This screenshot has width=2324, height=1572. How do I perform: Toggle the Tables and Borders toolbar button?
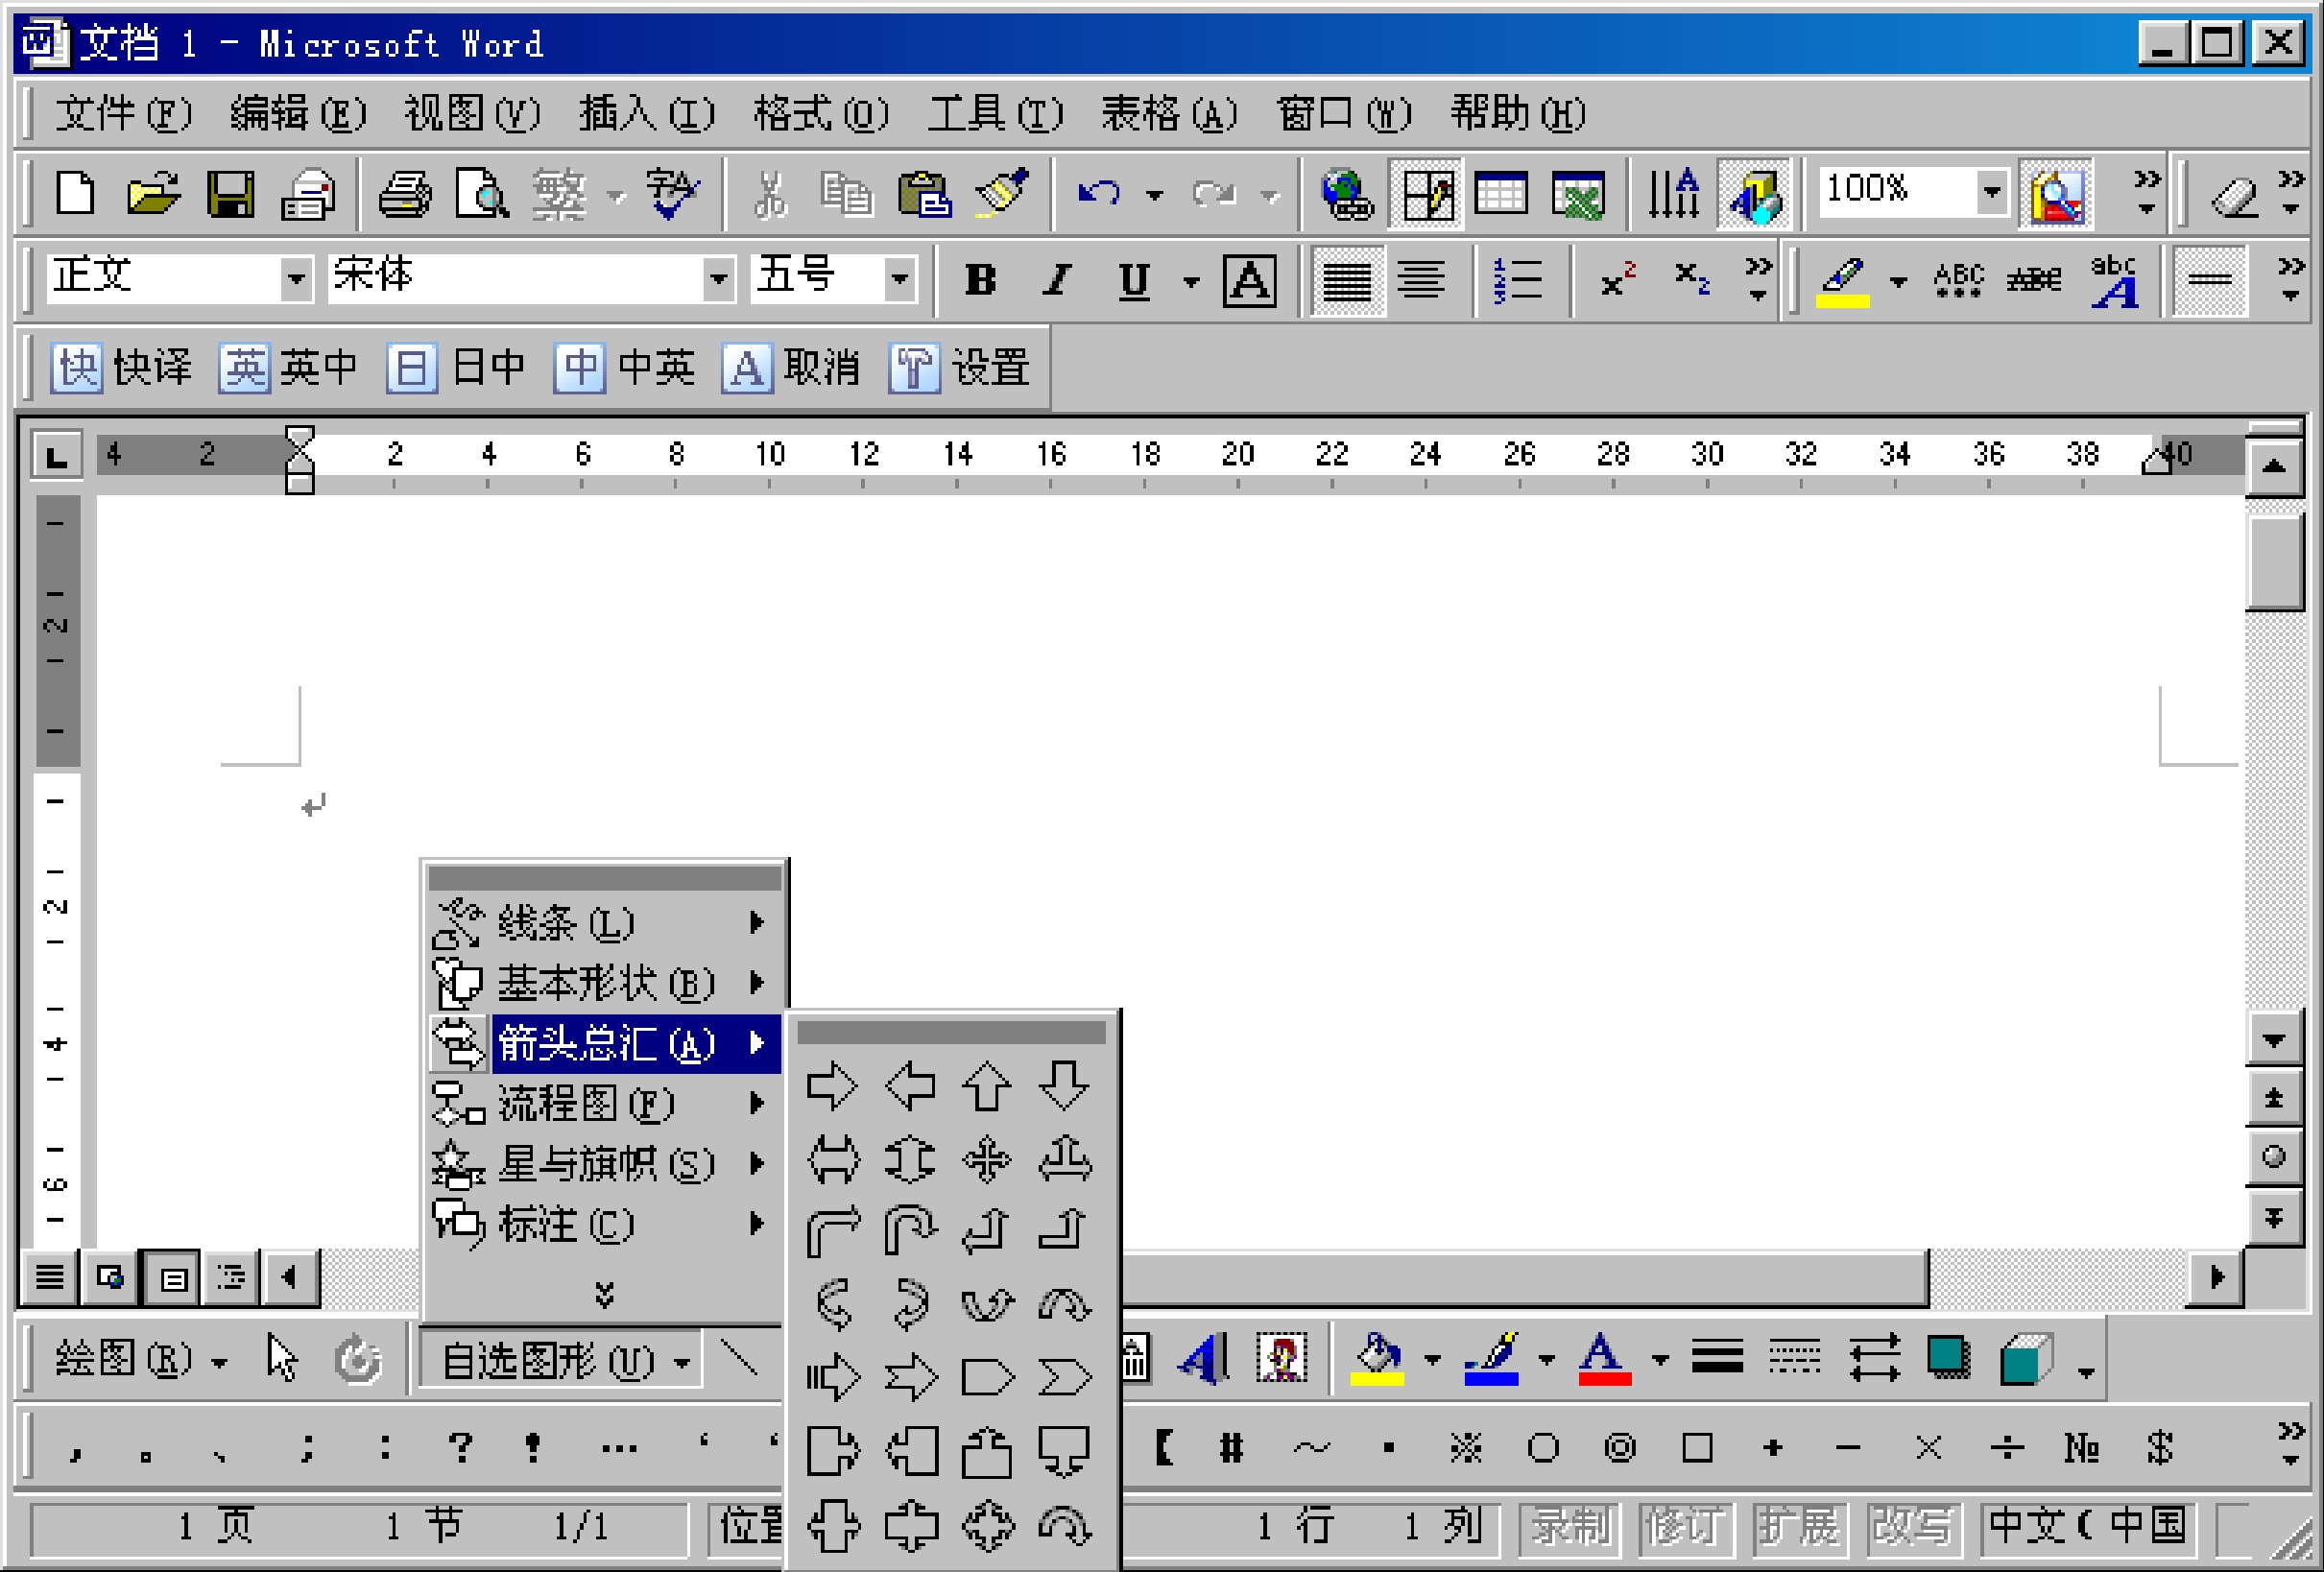[1426, 193]
